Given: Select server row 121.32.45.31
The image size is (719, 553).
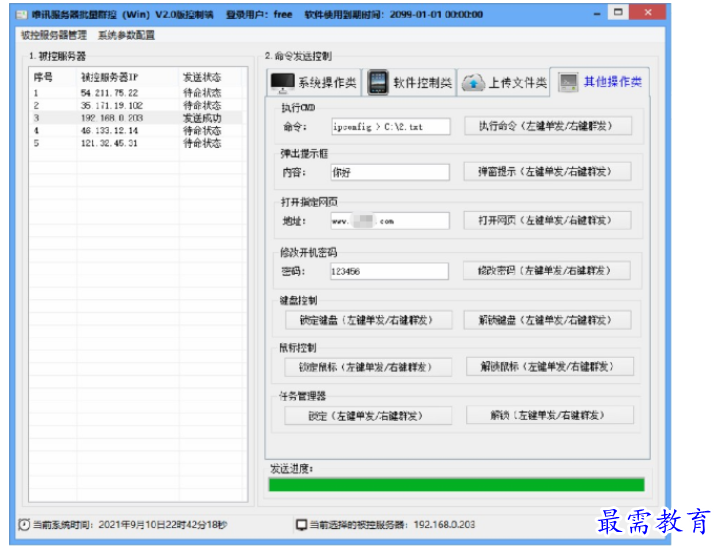Looking at the screenshot, I should (x=137, y=144).
